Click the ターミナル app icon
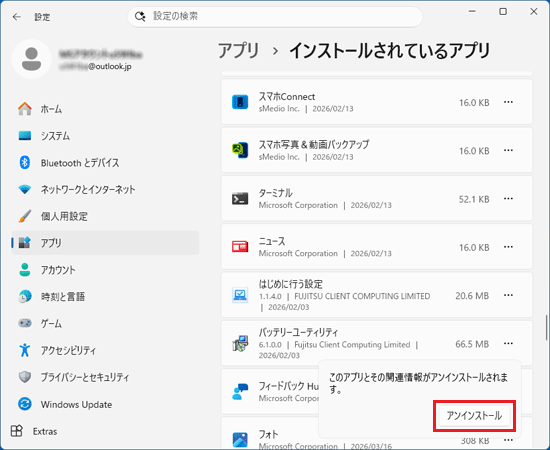550x450 pixels. [x=240, y=199]
